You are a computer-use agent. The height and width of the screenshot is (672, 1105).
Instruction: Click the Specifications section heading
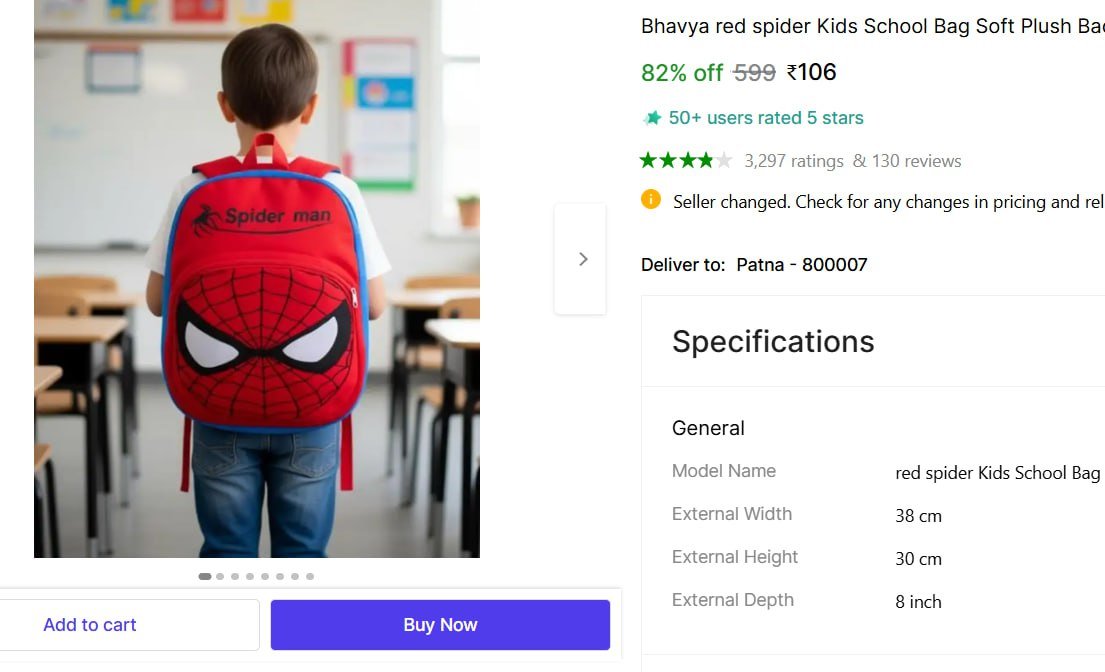pos(773,342)
